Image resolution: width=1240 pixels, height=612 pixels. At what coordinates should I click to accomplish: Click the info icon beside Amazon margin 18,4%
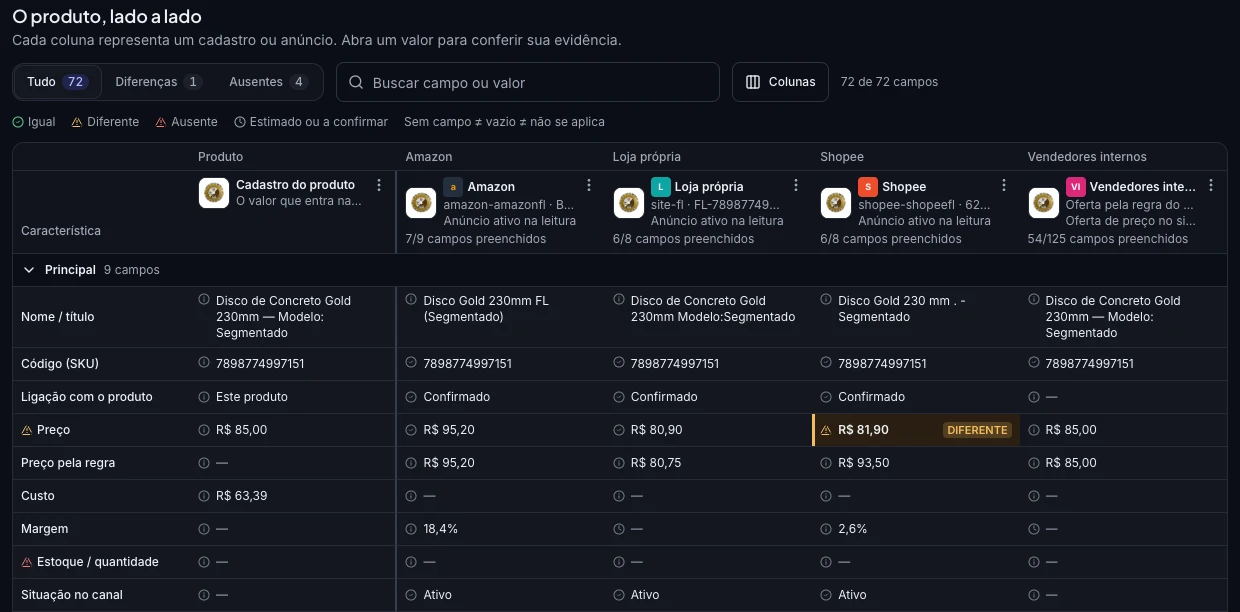[x=411, y=529]
